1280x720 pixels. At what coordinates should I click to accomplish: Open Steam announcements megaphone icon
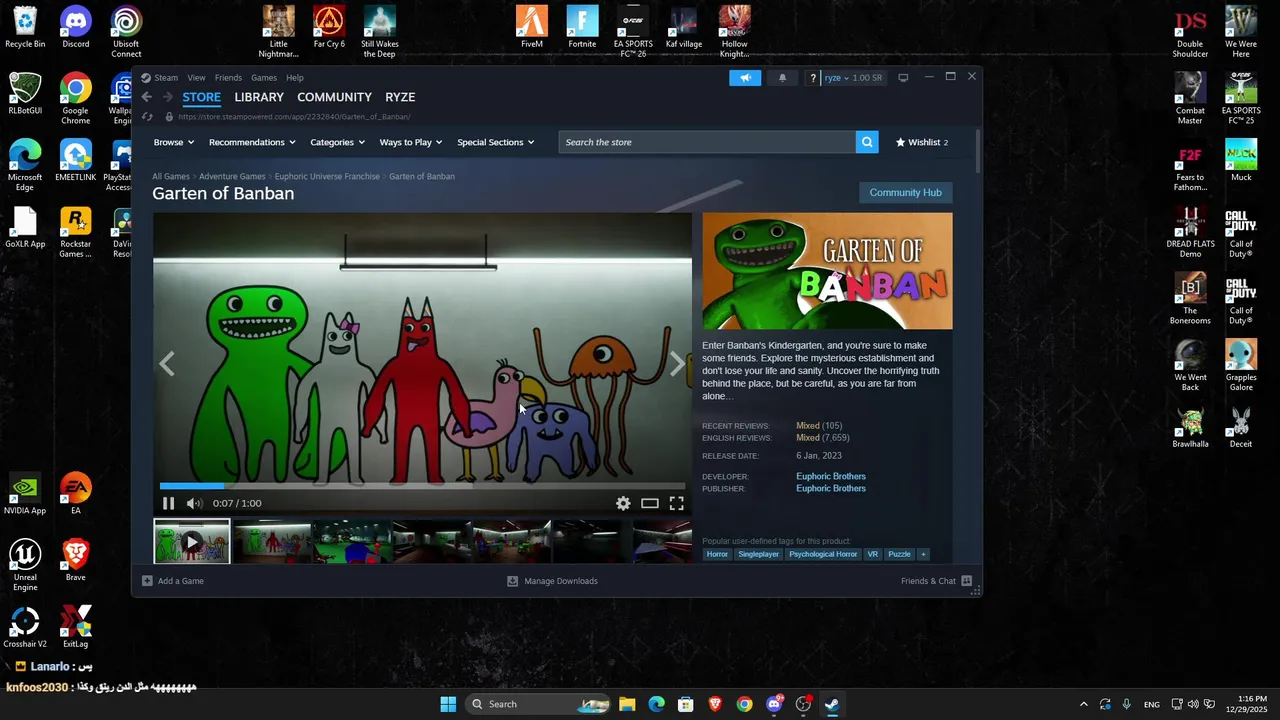click(x=745, y=78)
